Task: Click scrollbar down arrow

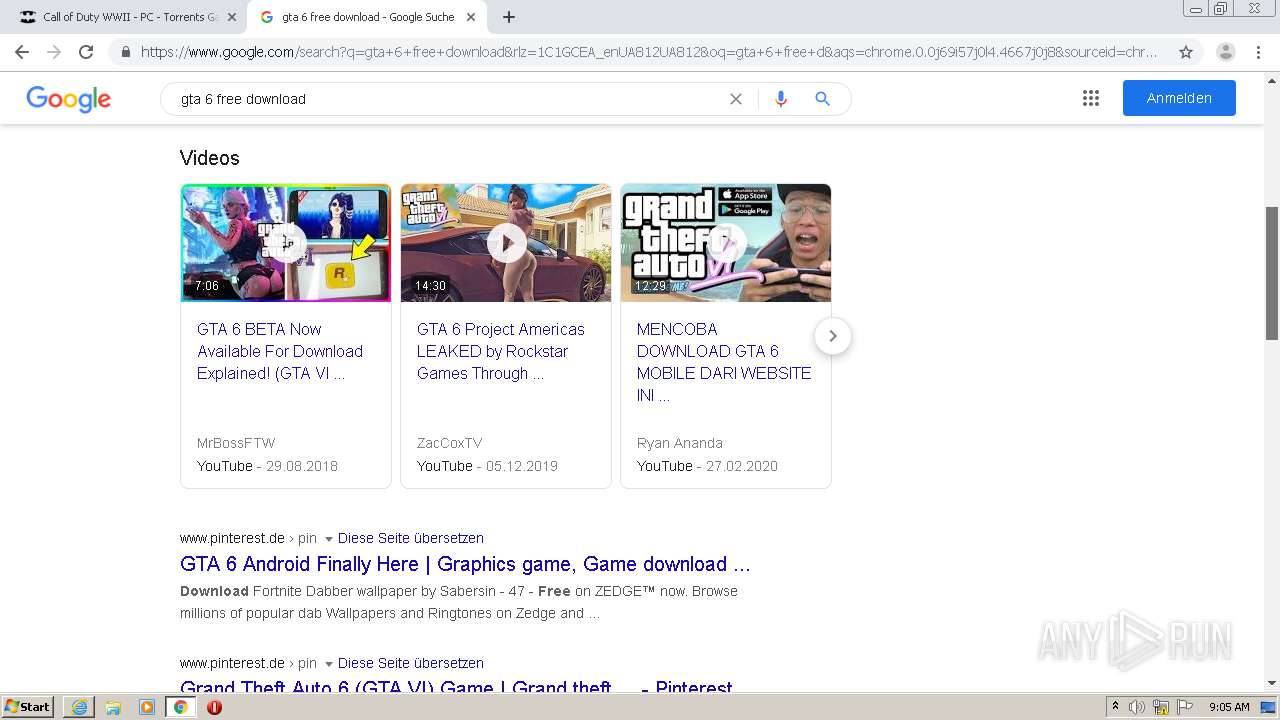Action: pos(1272,684)
